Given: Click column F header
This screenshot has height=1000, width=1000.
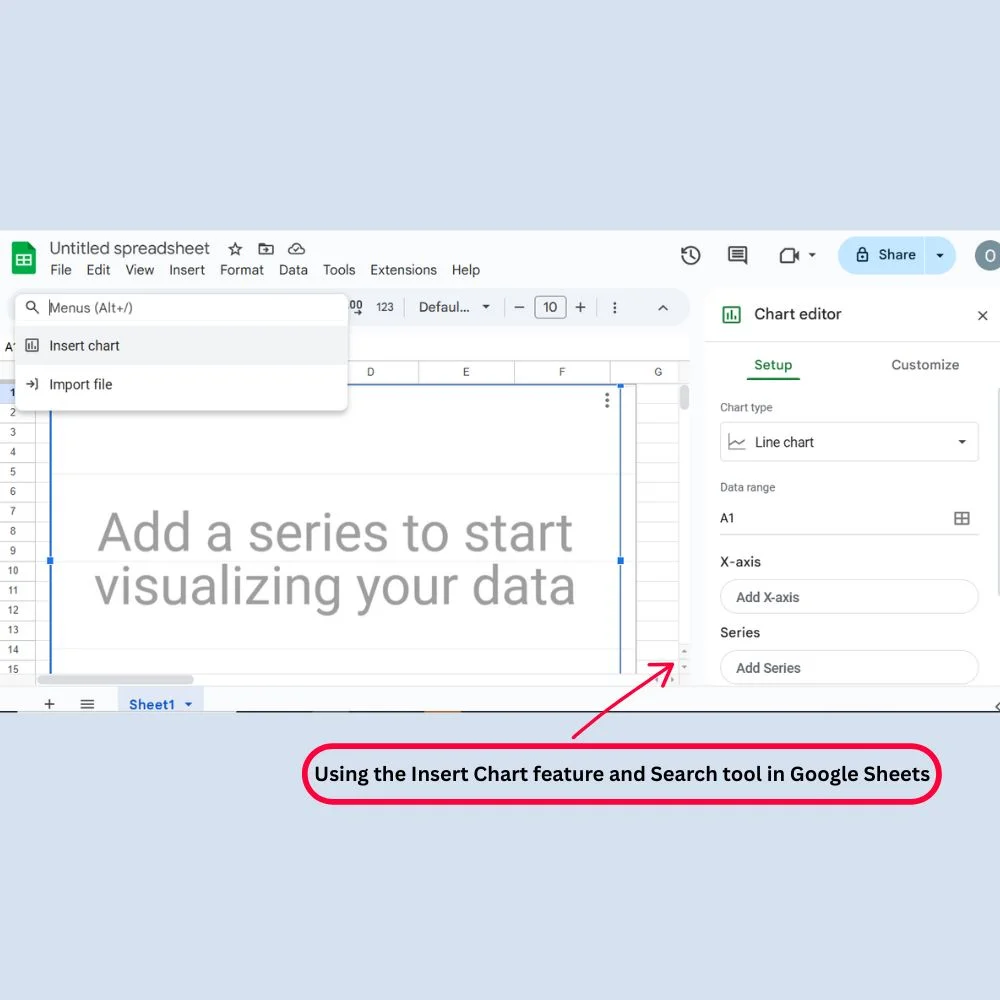Looking at the screenshot, I should [562, 372].
